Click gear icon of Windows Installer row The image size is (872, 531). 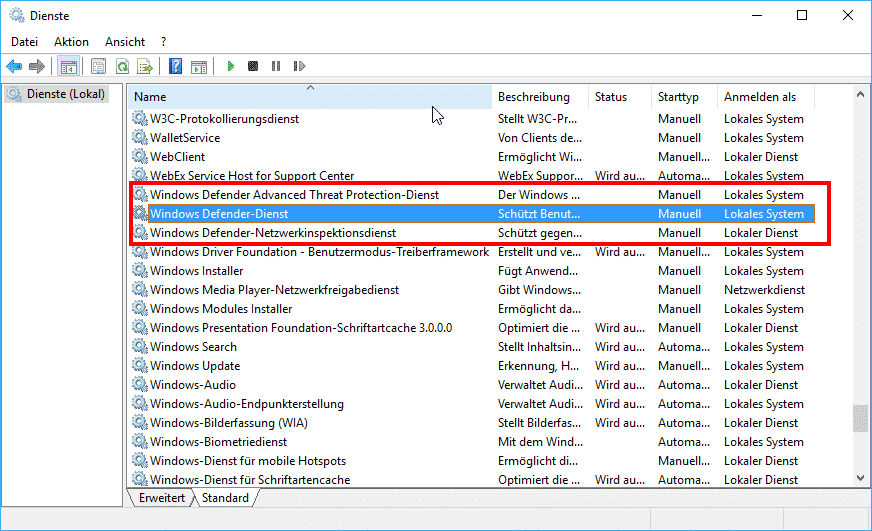(140, 270)
